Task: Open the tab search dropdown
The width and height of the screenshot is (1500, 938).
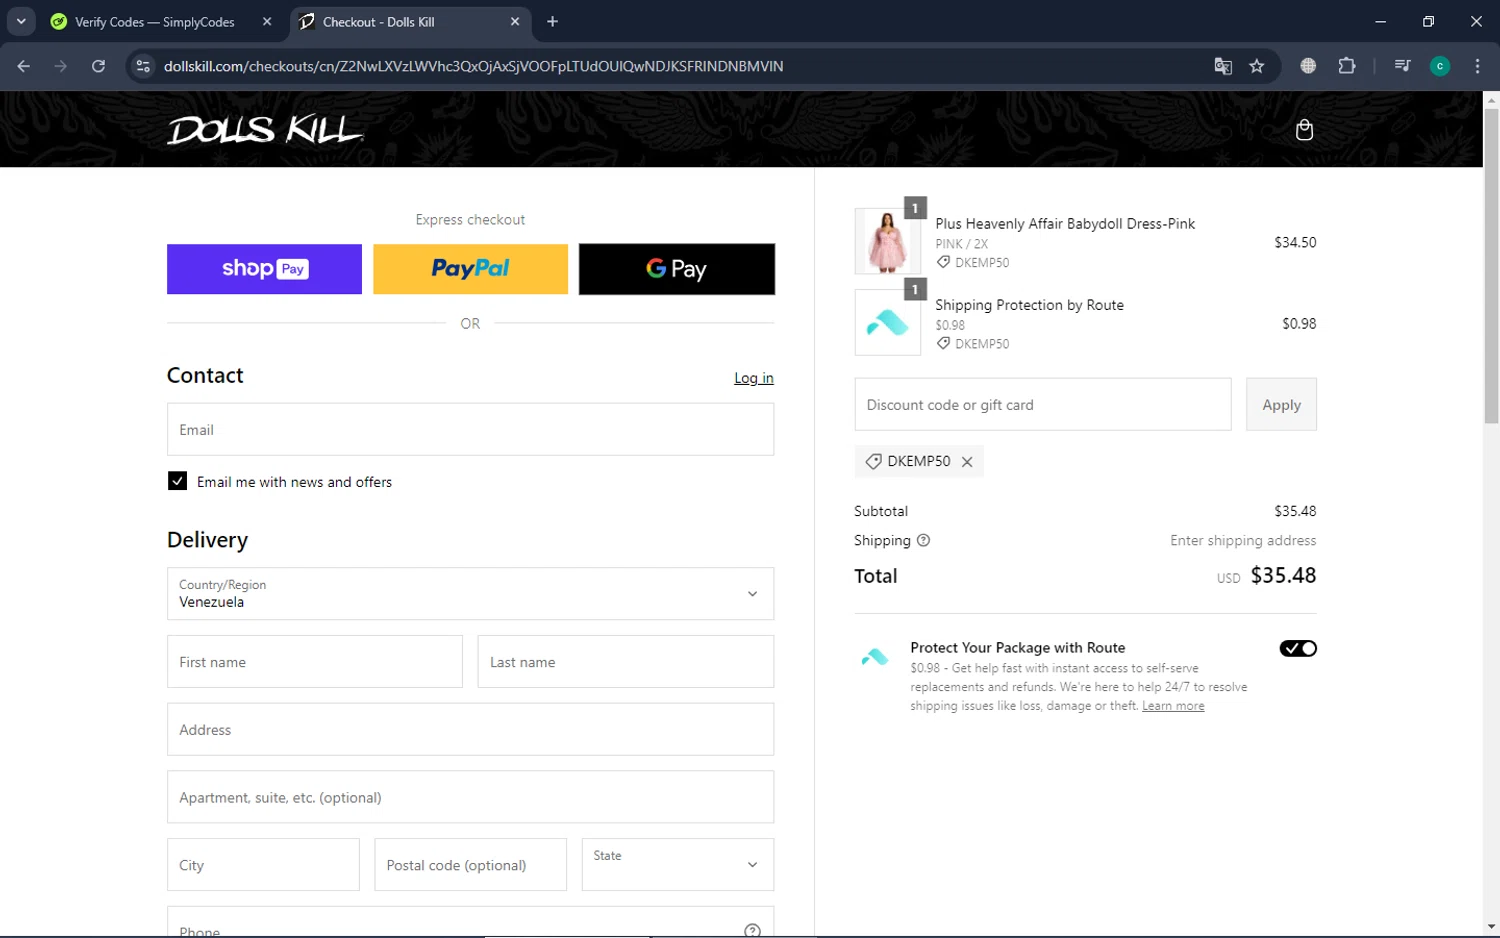Action: (x=21, y=21)
